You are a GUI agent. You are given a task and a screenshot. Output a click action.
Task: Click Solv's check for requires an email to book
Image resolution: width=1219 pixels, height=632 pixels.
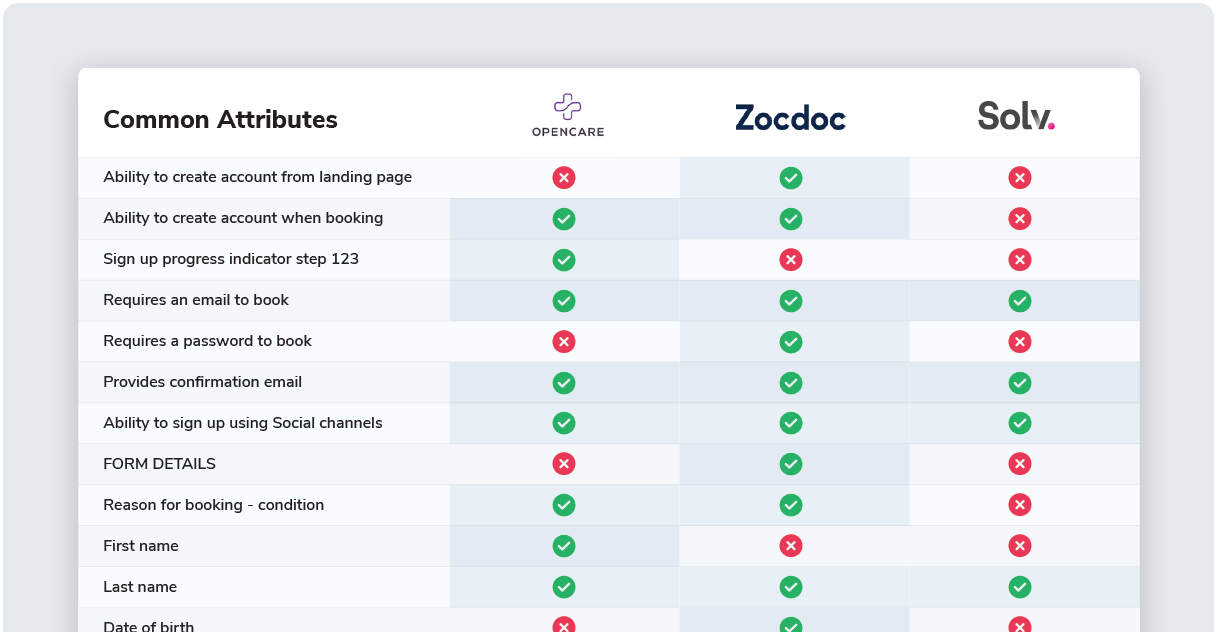1020,301
